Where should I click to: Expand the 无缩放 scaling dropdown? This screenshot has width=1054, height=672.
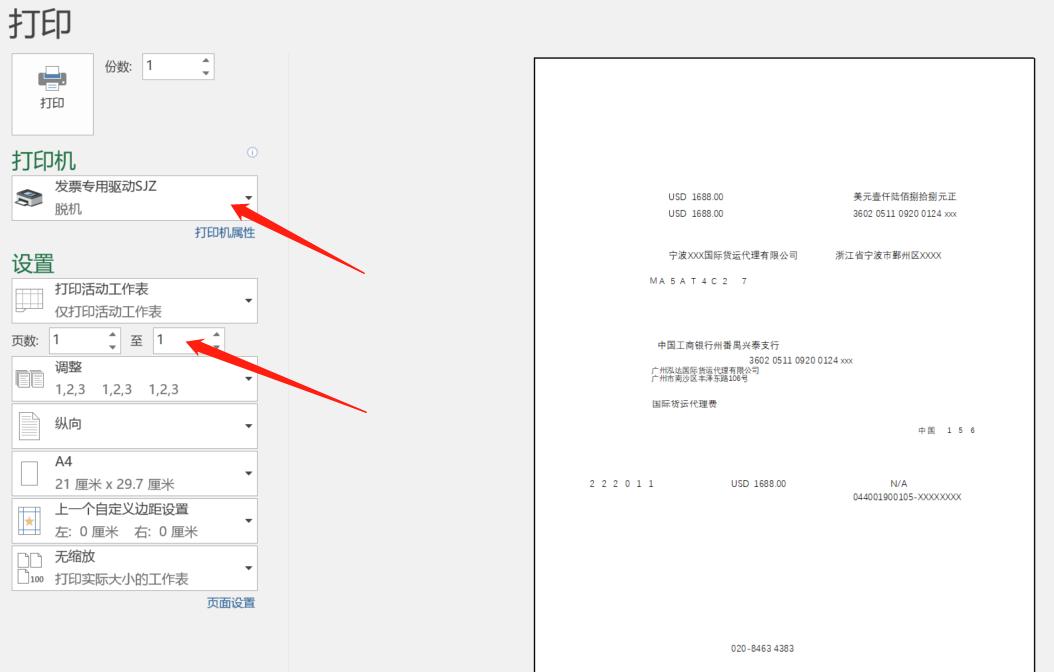tap(247, 567)
